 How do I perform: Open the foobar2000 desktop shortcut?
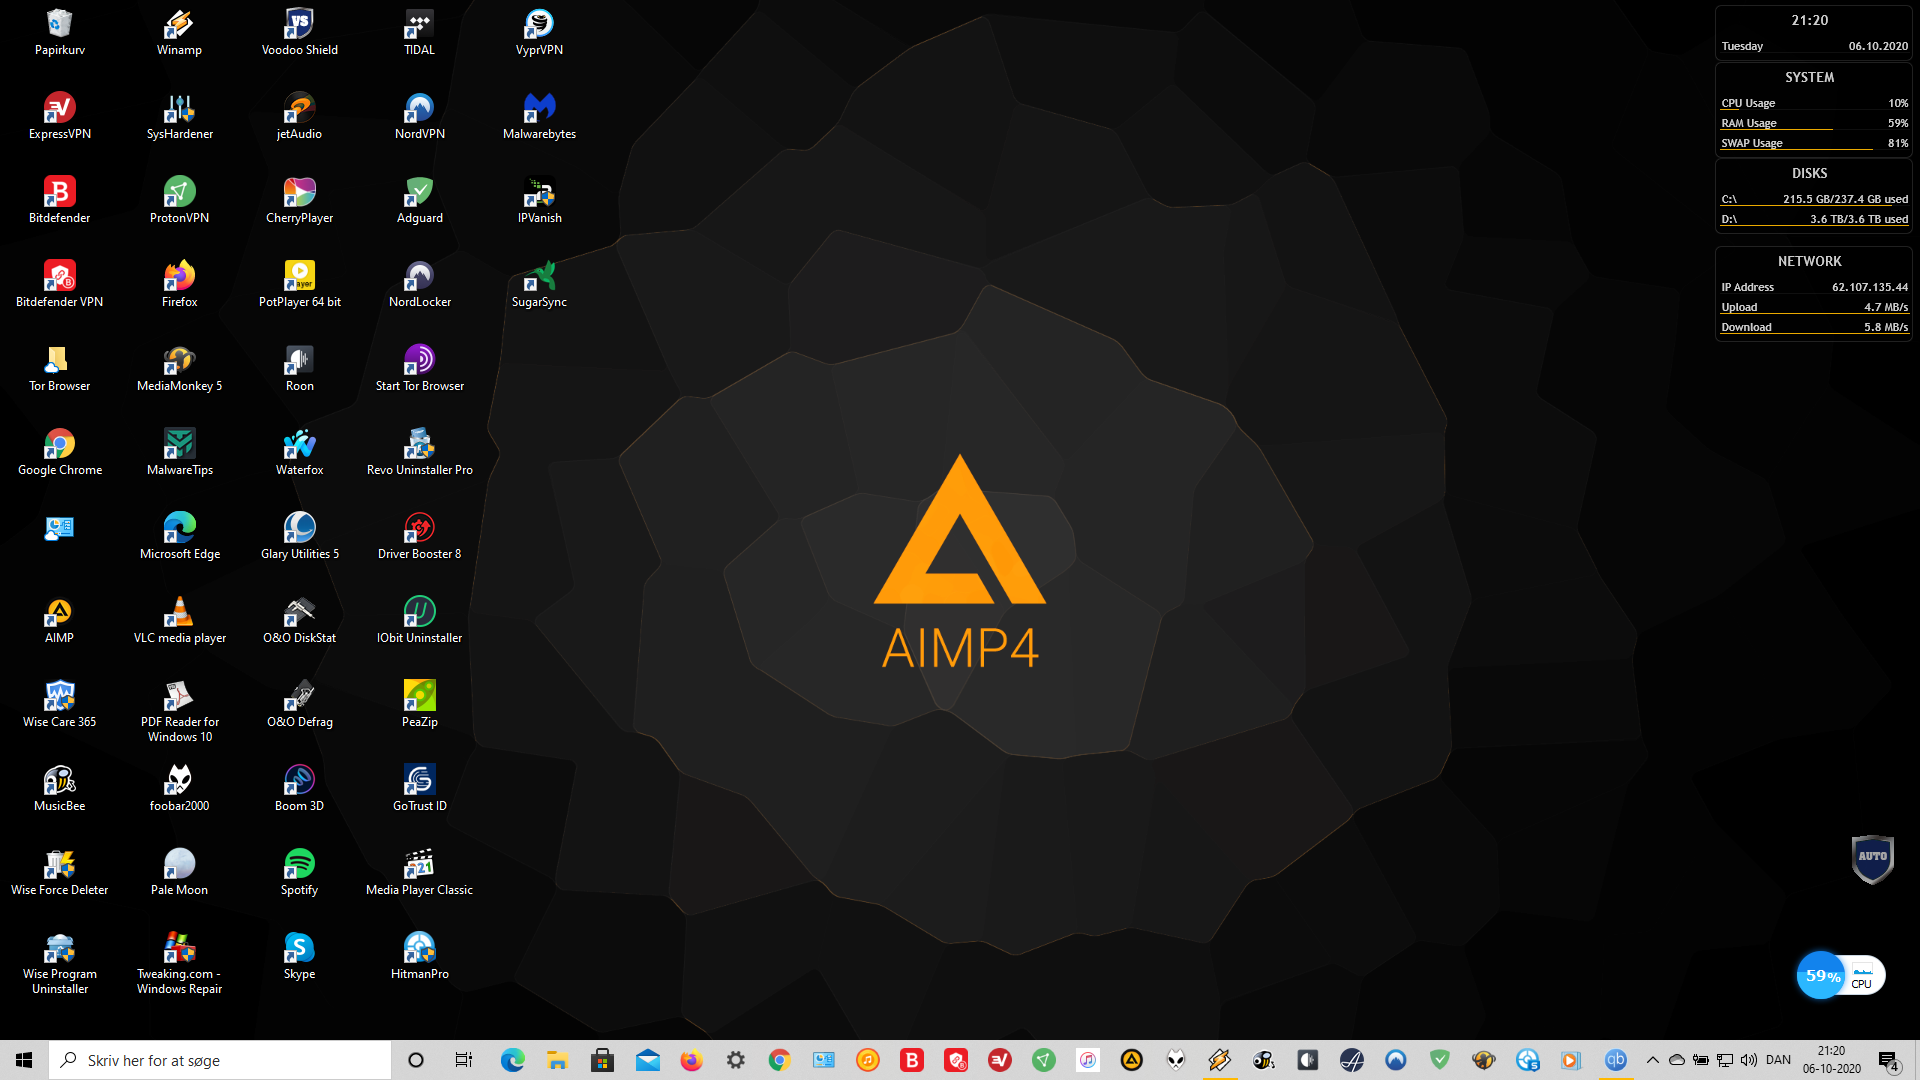click(x=179, y=780)
